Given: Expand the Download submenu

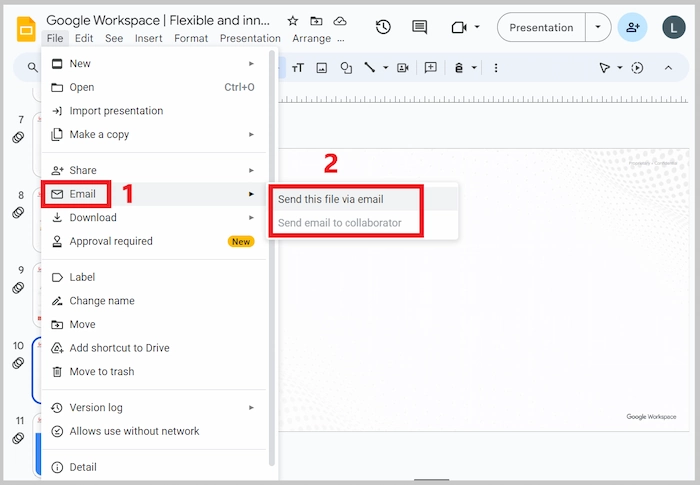Looking at the screenshot, I should (154, 217).
